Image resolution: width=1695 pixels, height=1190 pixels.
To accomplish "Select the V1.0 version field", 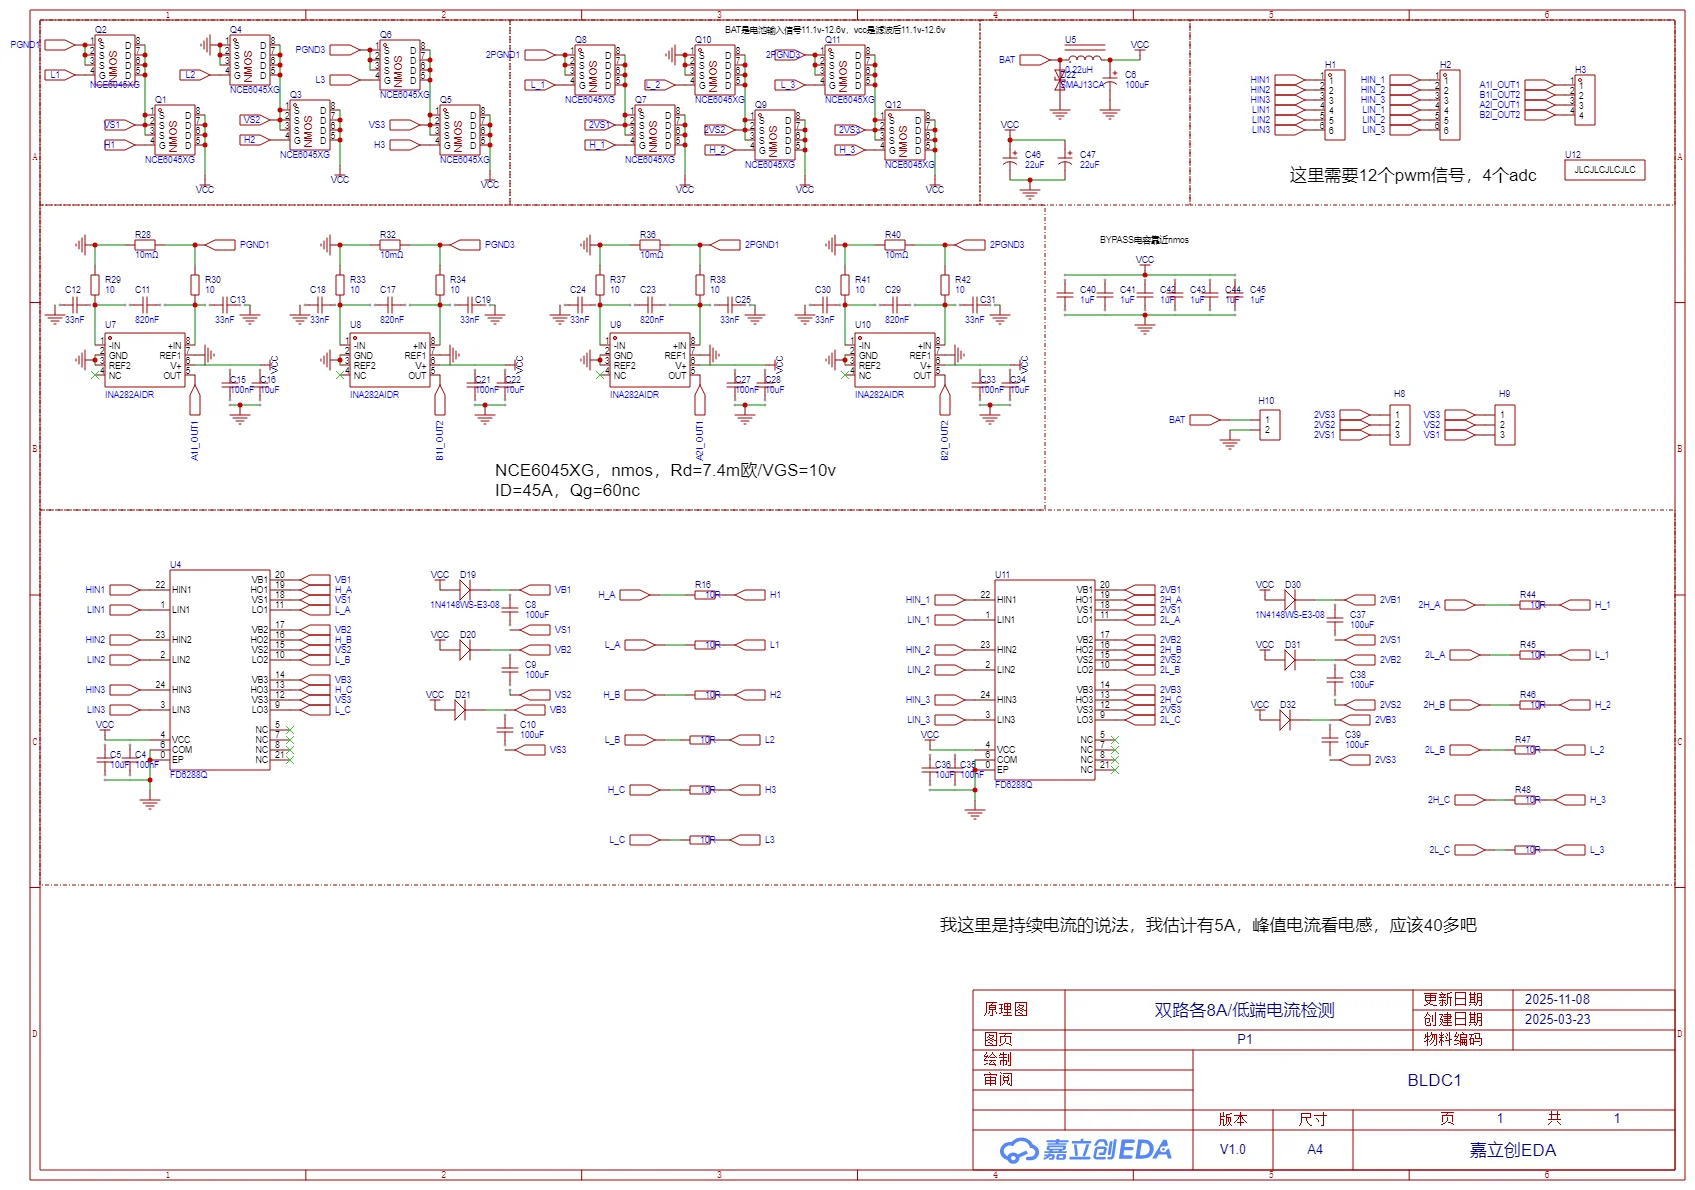I will pyautogui.click(x=1232, y=1150).
